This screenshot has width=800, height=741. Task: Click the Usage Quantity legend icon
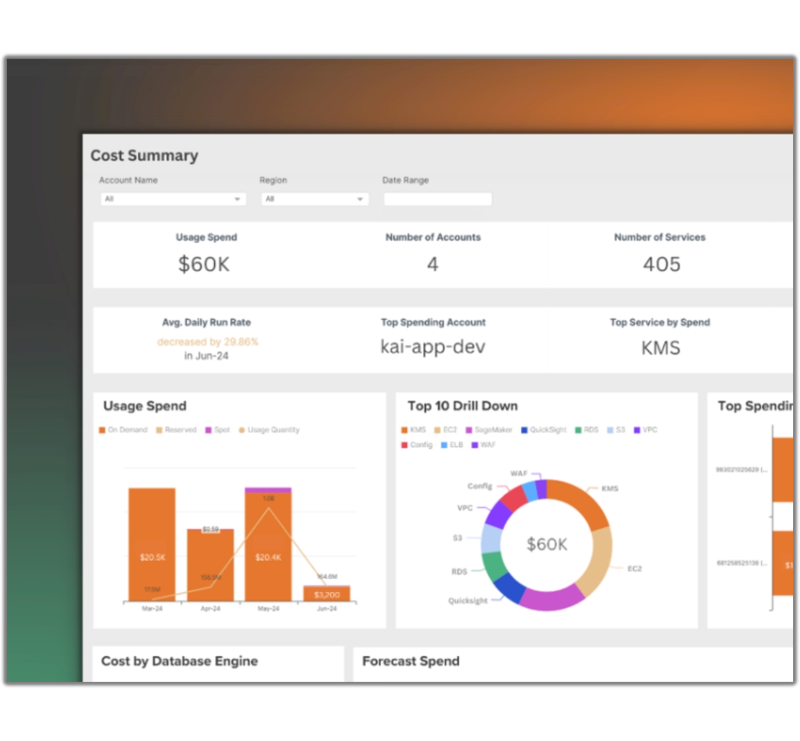coord(241,429)
